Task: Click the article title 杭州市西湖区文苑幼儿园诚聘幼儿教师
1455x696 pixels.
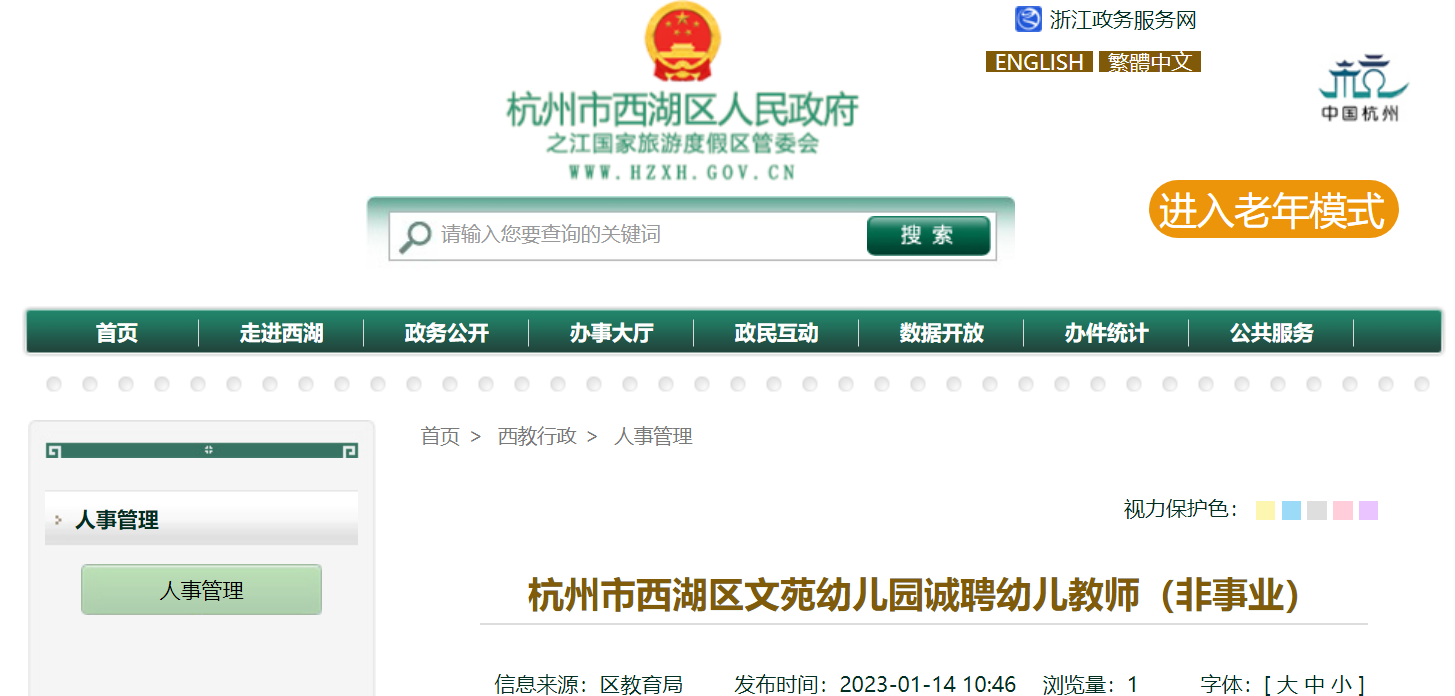Action: point(914,595)
